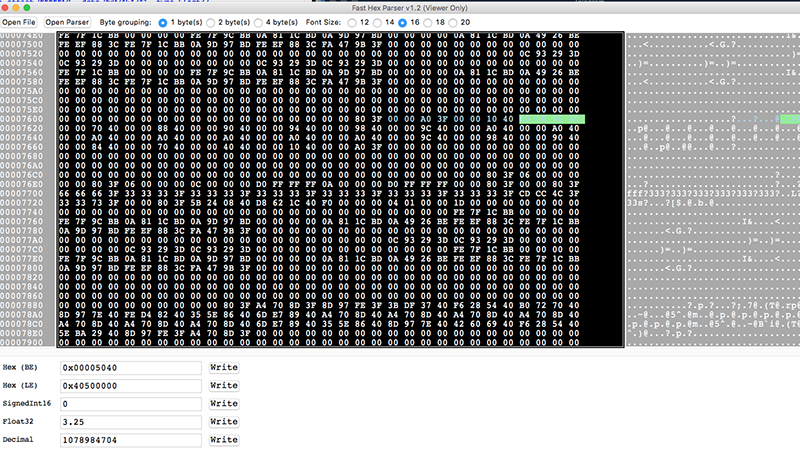Write the Hex (BE) value

coord(224,367)
